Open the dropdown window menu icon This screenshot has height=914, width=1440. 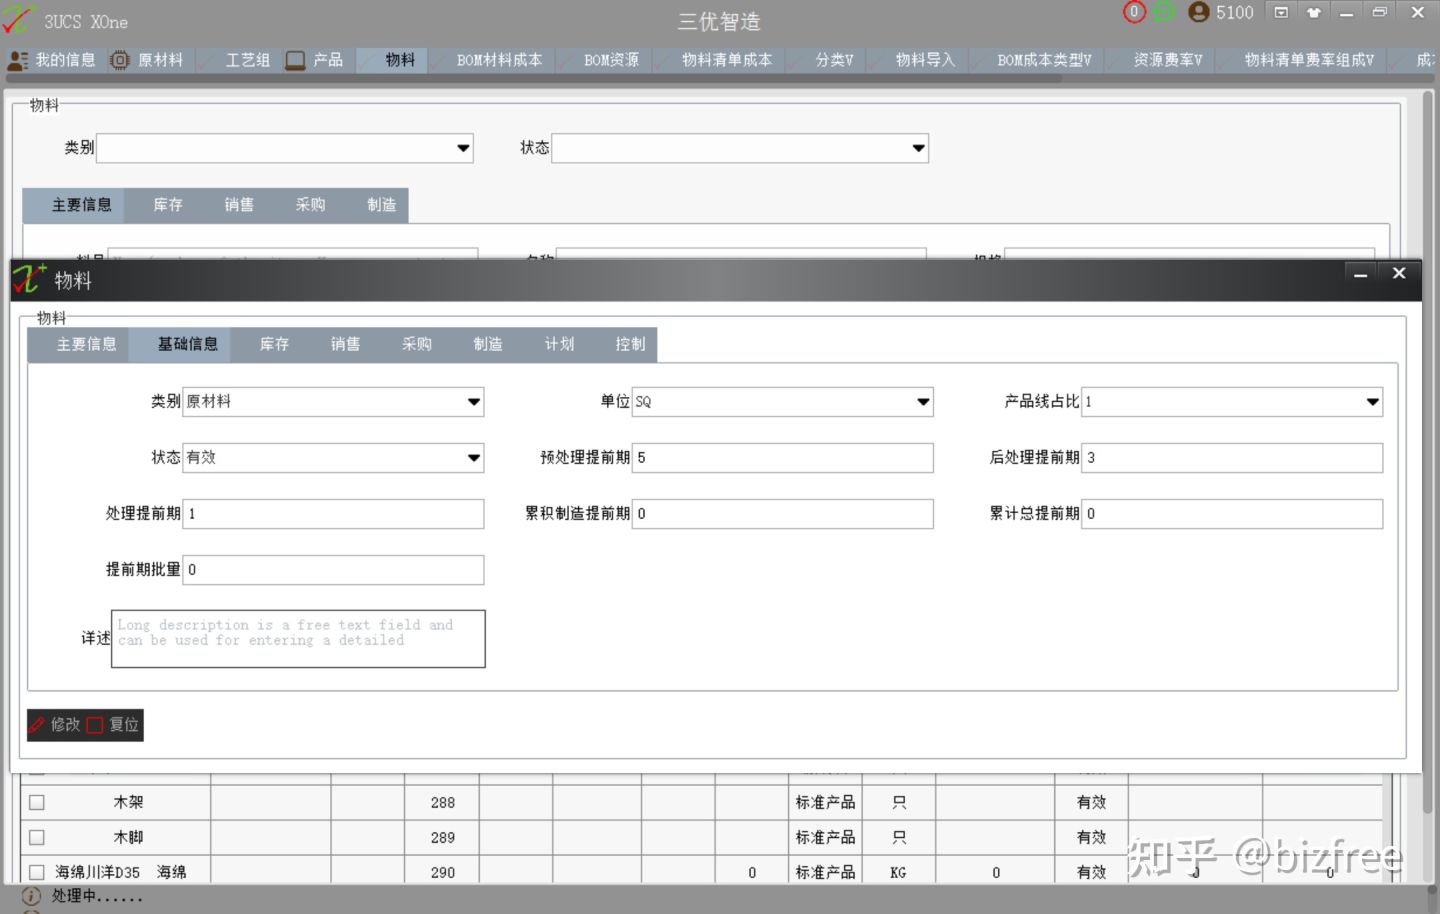pyautogui.click(x=1281, y=12)
